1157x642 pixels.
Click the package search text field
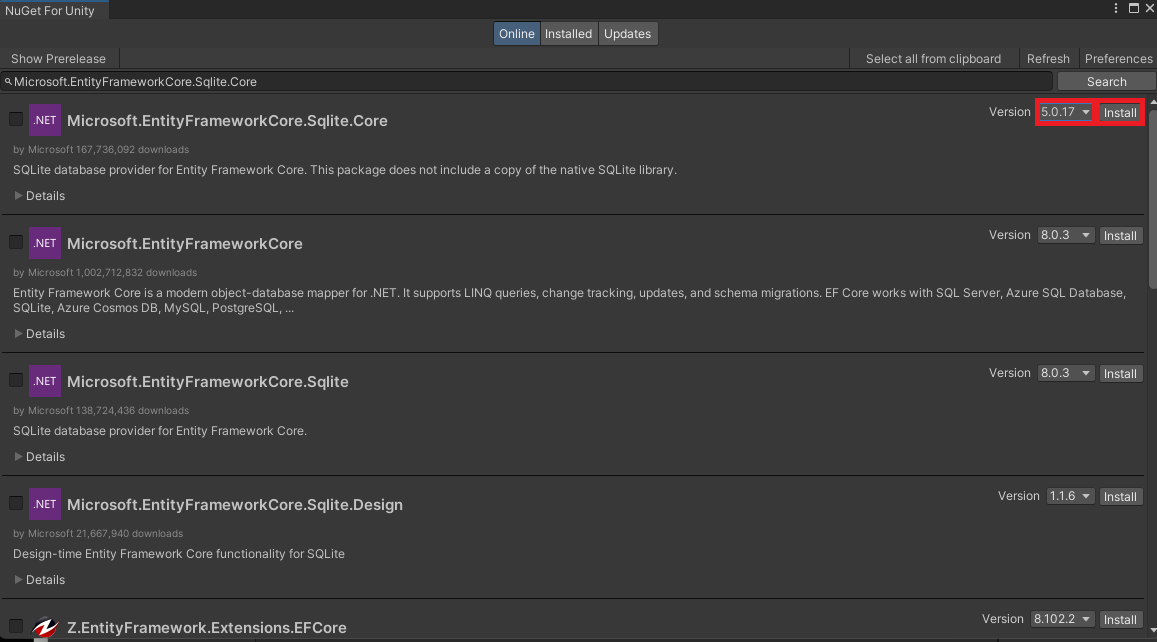point(527,82)
